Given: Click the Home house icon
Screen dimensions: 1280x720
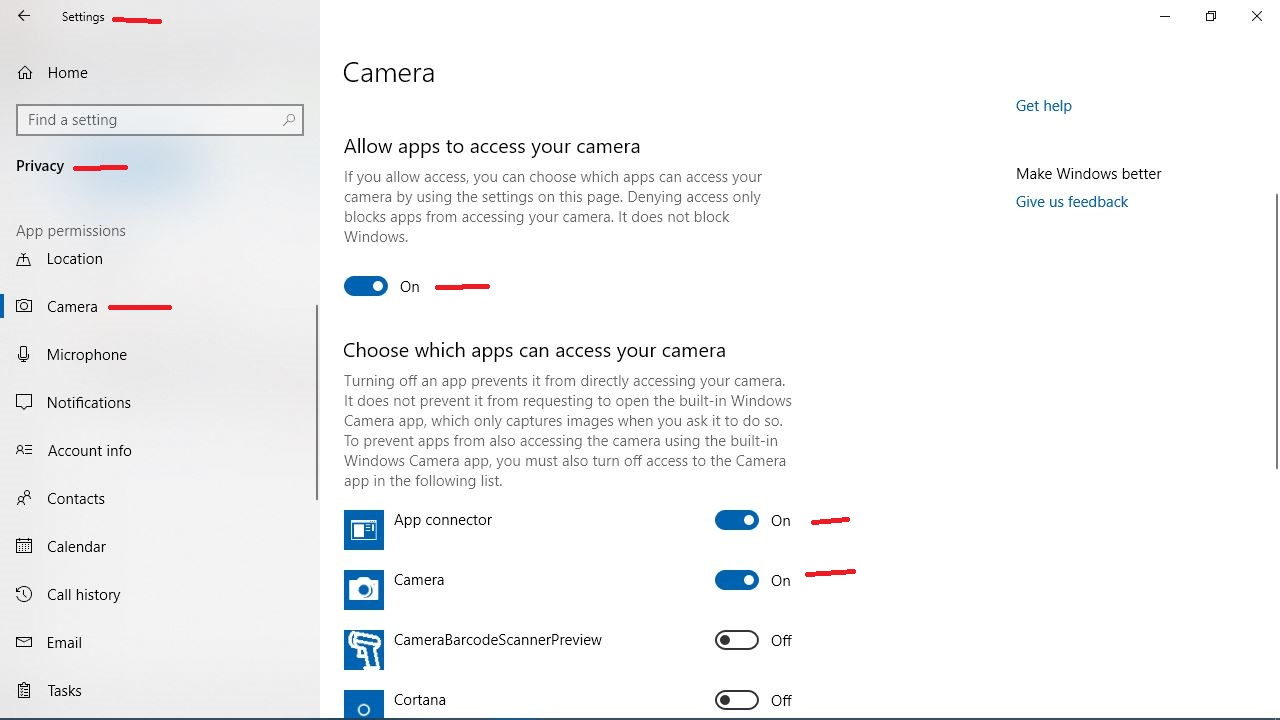Looking at the screenshot, I should 25,73.
